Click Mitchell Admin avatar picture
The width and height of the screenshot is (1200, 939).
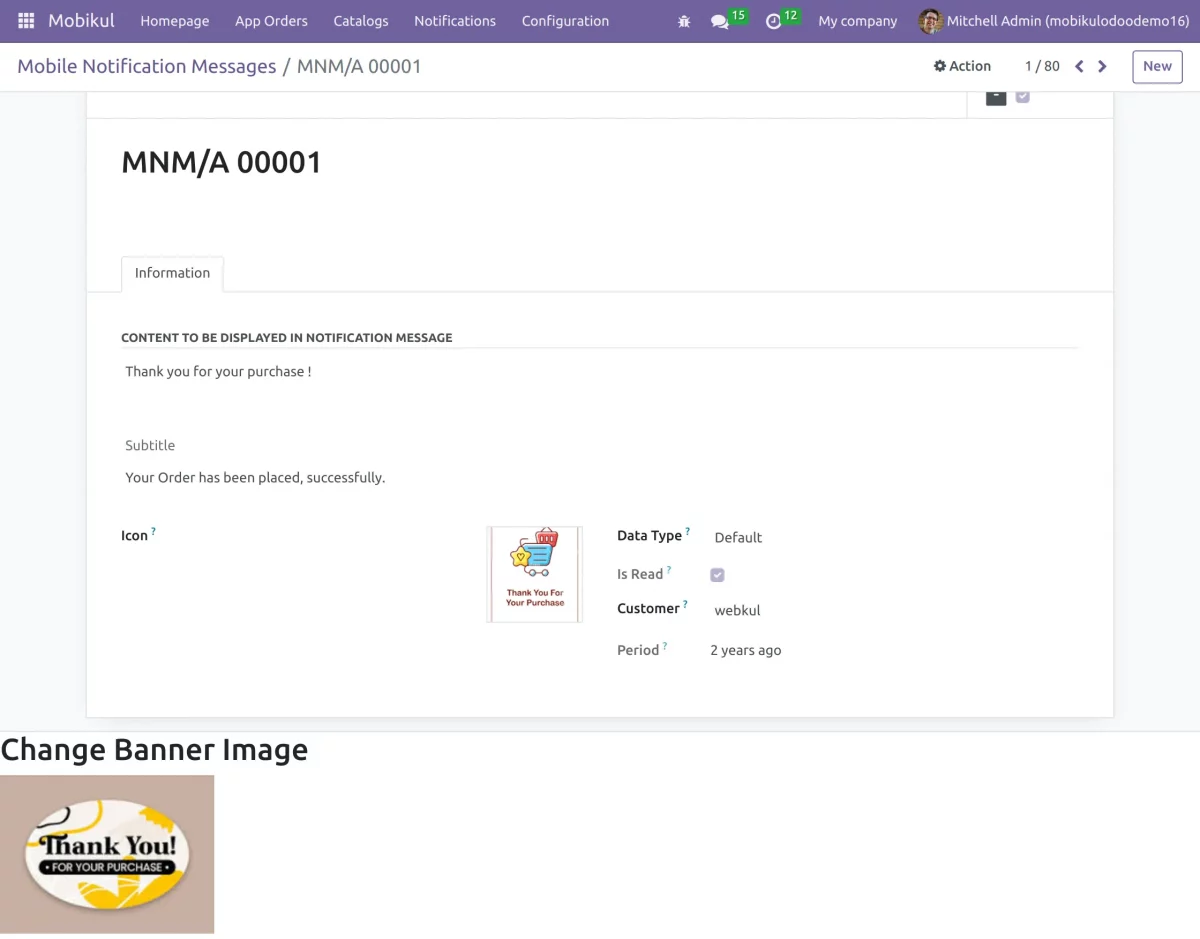click(930, 21)
